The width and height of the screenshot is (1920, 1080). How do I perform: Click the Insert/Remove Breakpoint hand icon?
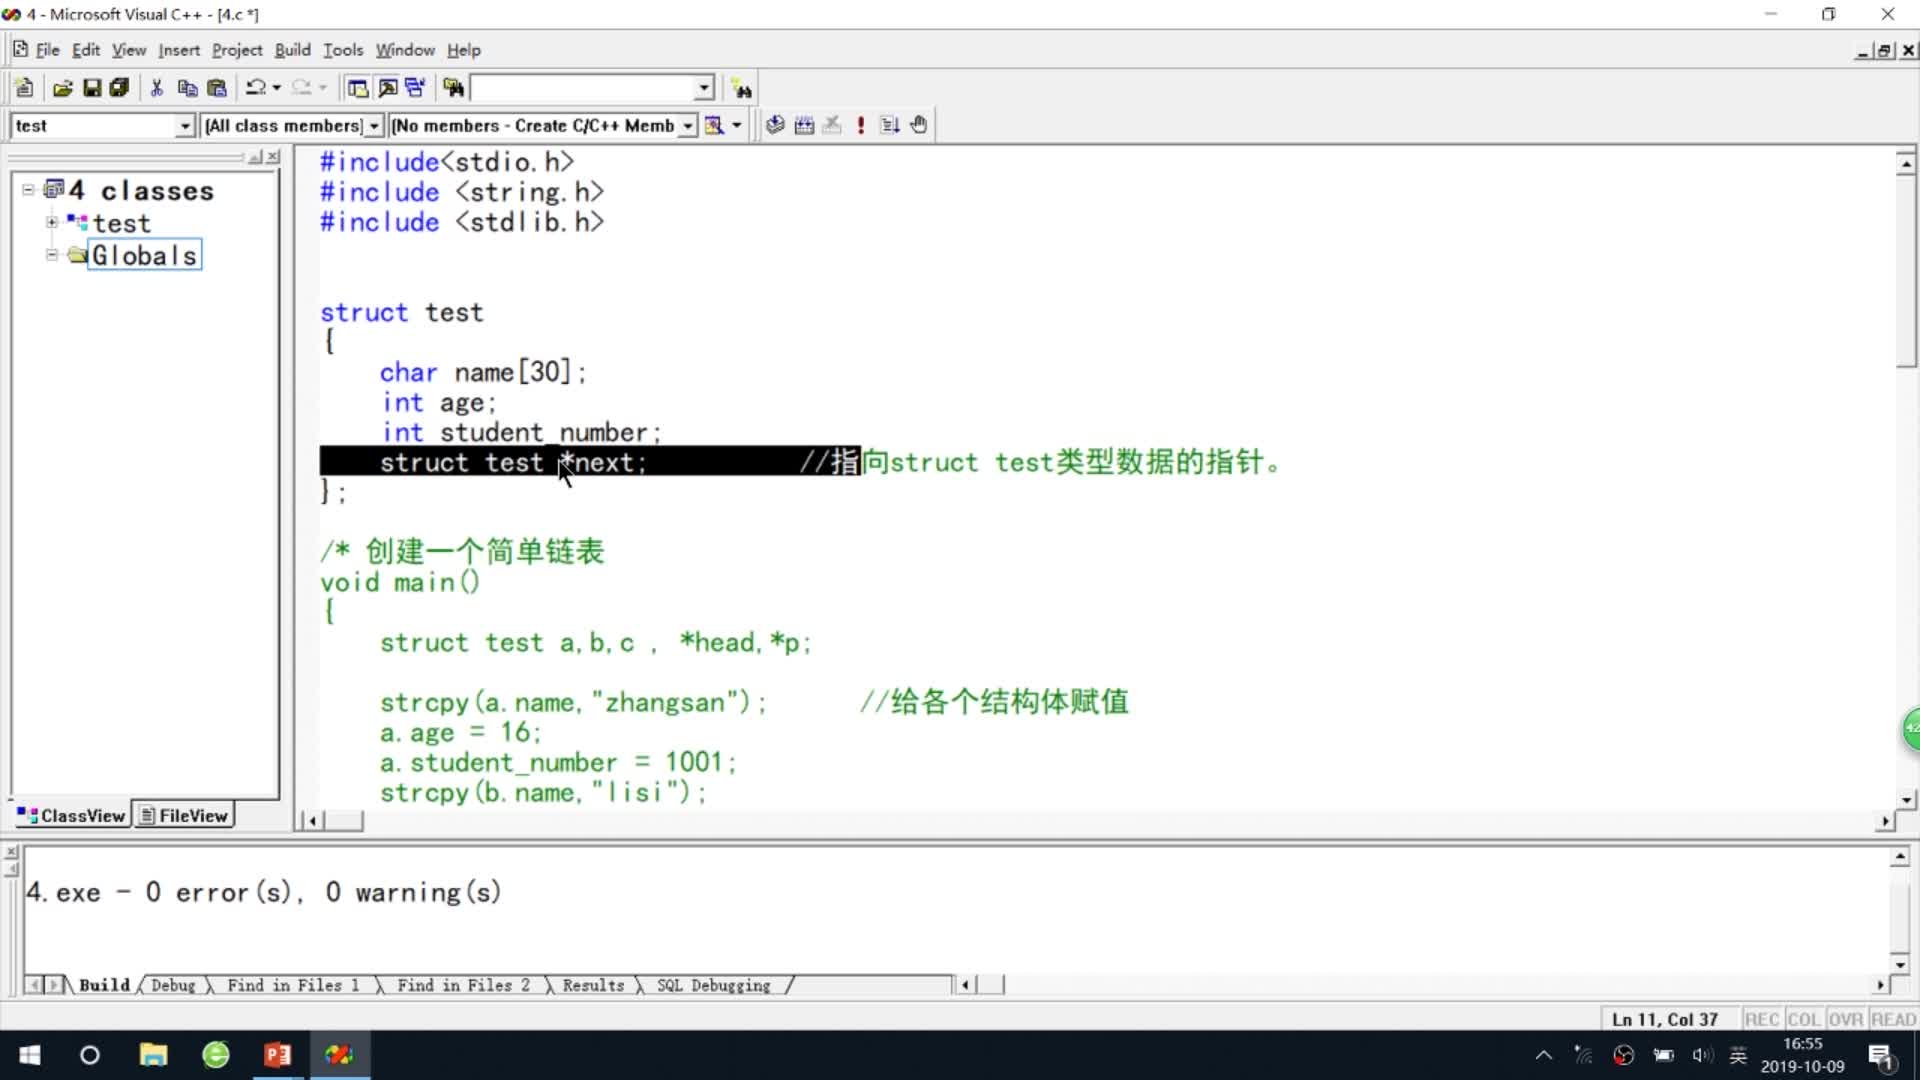pyautogui.click(x=919, y=125)
